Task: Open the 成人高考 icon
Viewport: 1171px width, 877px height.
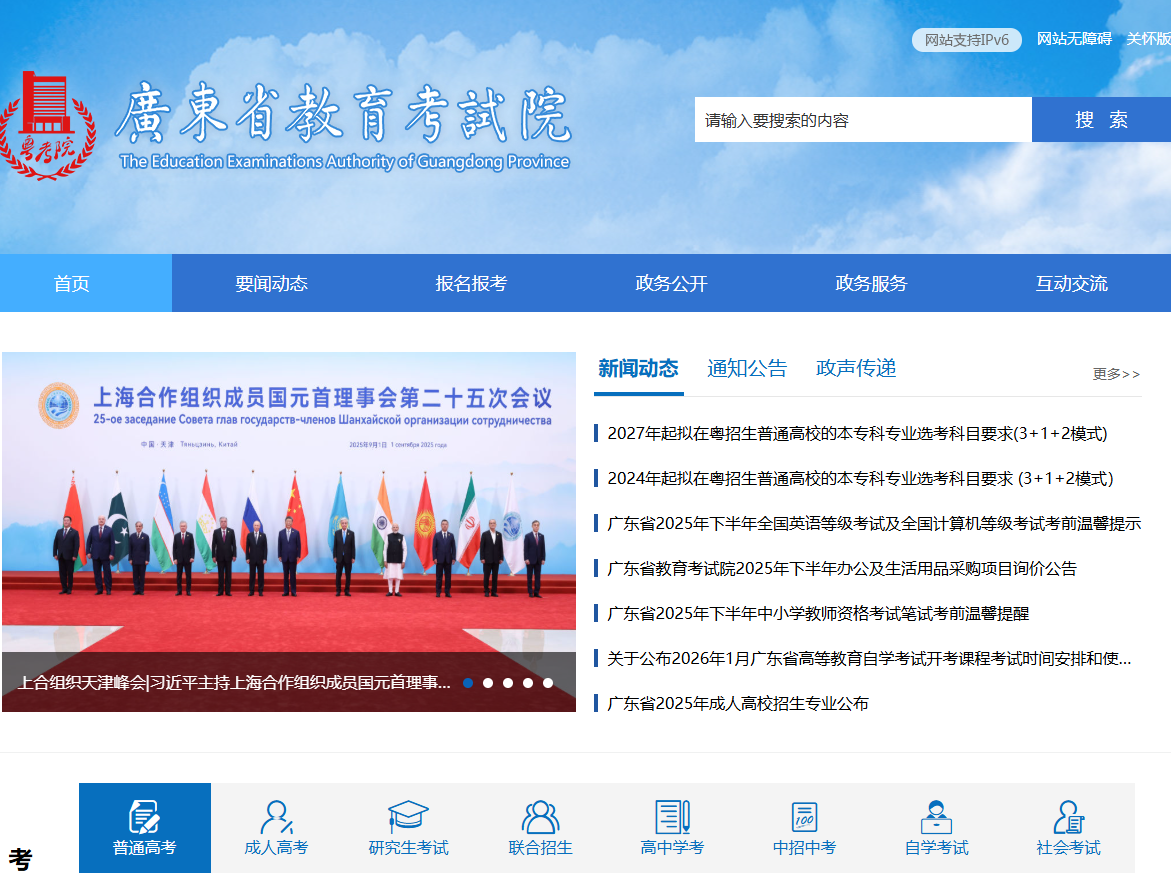Action: pos(276,817)
